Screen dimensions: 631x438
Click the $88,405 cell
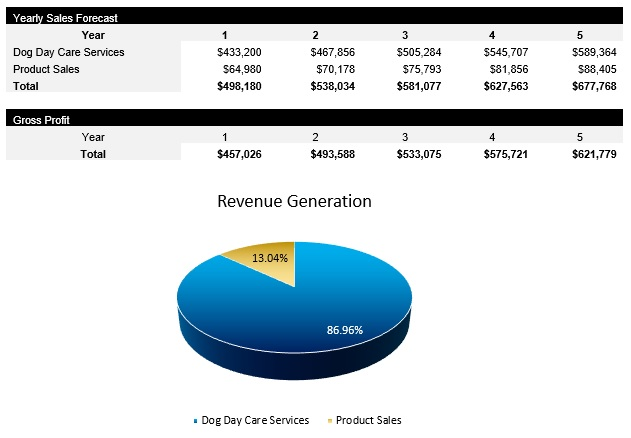click(x=594, y=69)
